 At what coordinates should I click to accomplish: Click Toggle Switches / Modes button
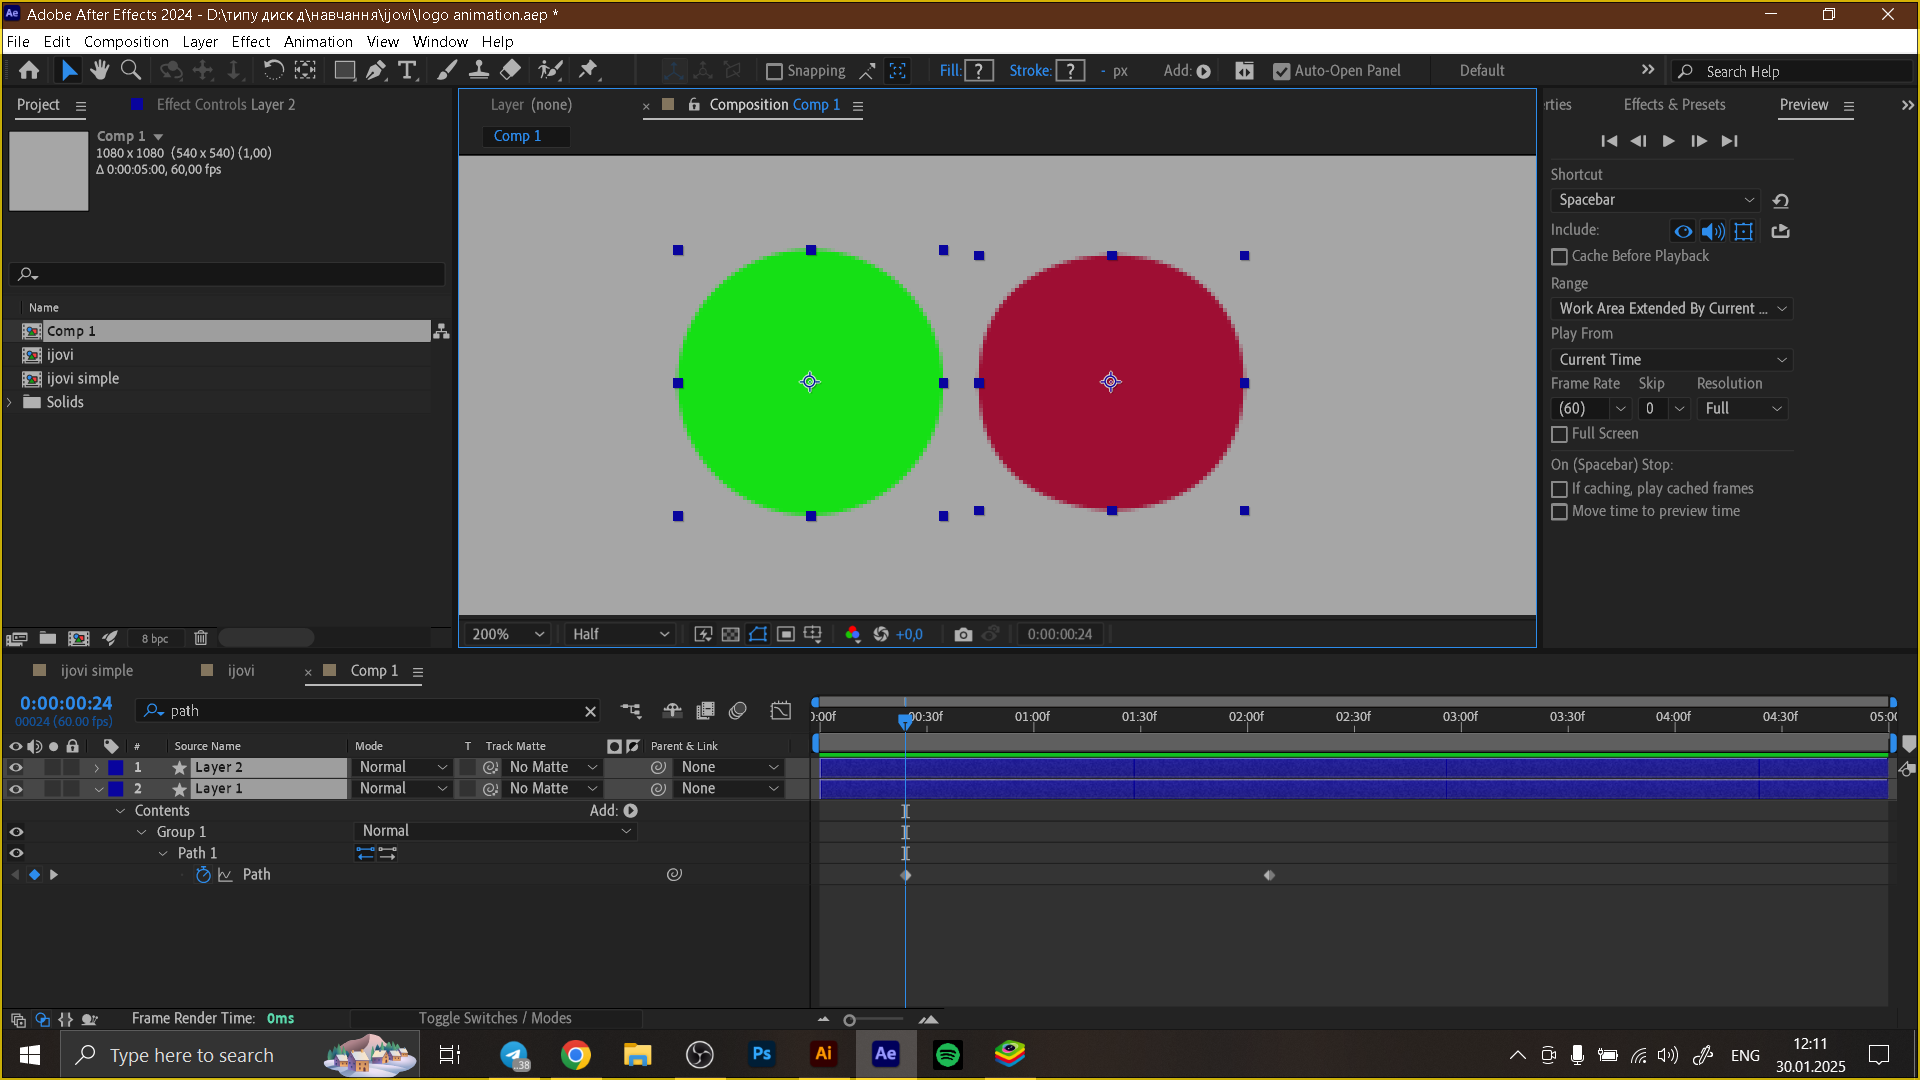click(495, 1018)
